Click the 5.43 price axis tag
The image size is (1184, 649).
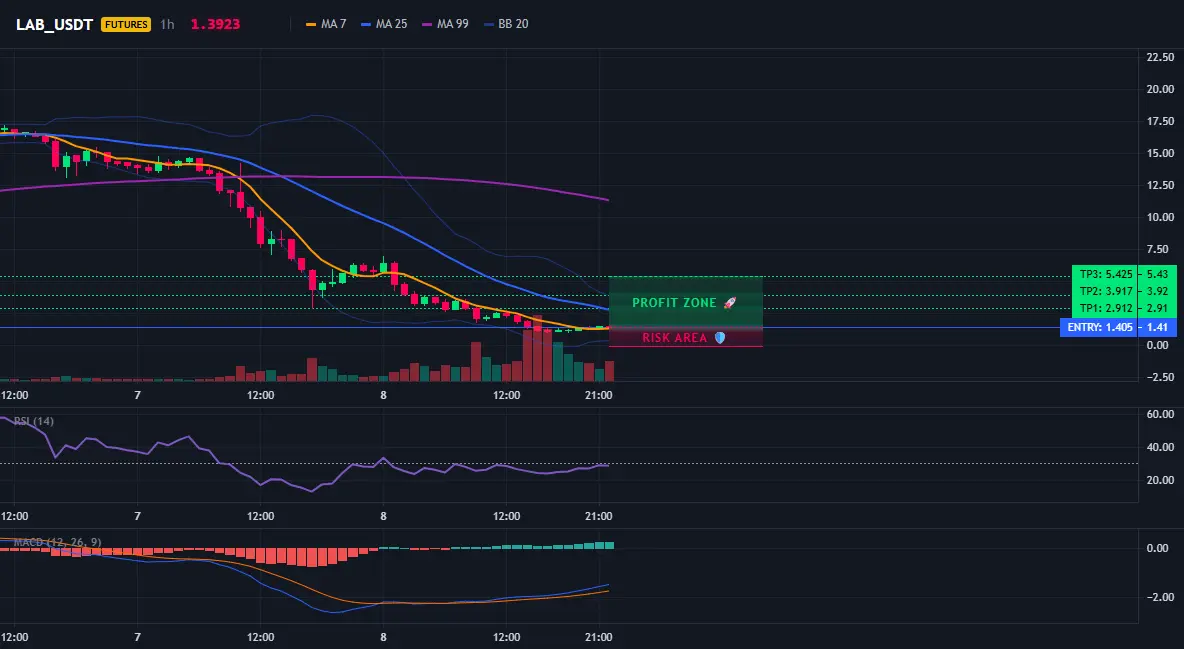point(1157,274)
